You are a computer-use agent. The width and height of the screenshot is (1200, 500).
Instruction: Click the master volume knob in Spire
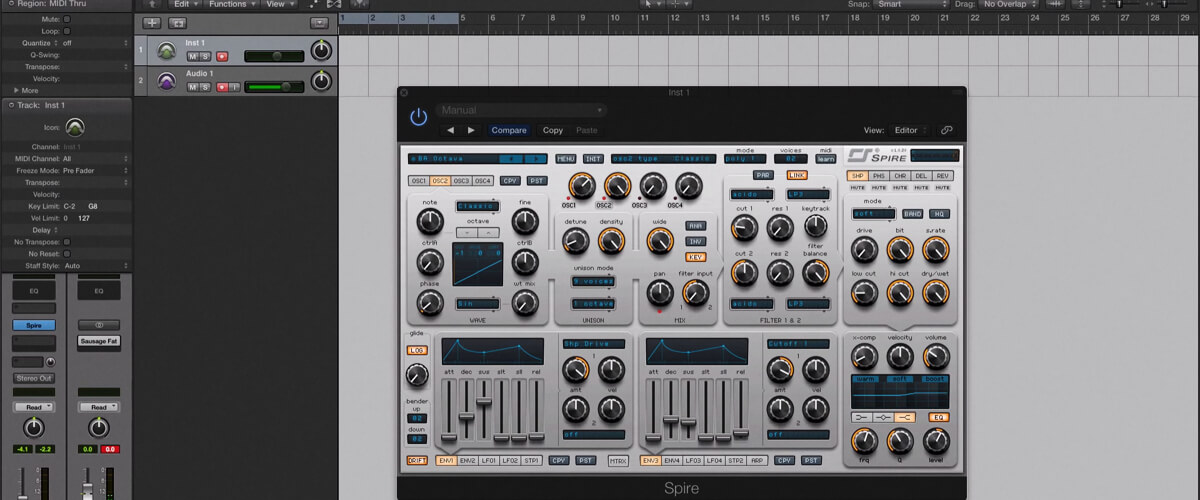[936, 356]
